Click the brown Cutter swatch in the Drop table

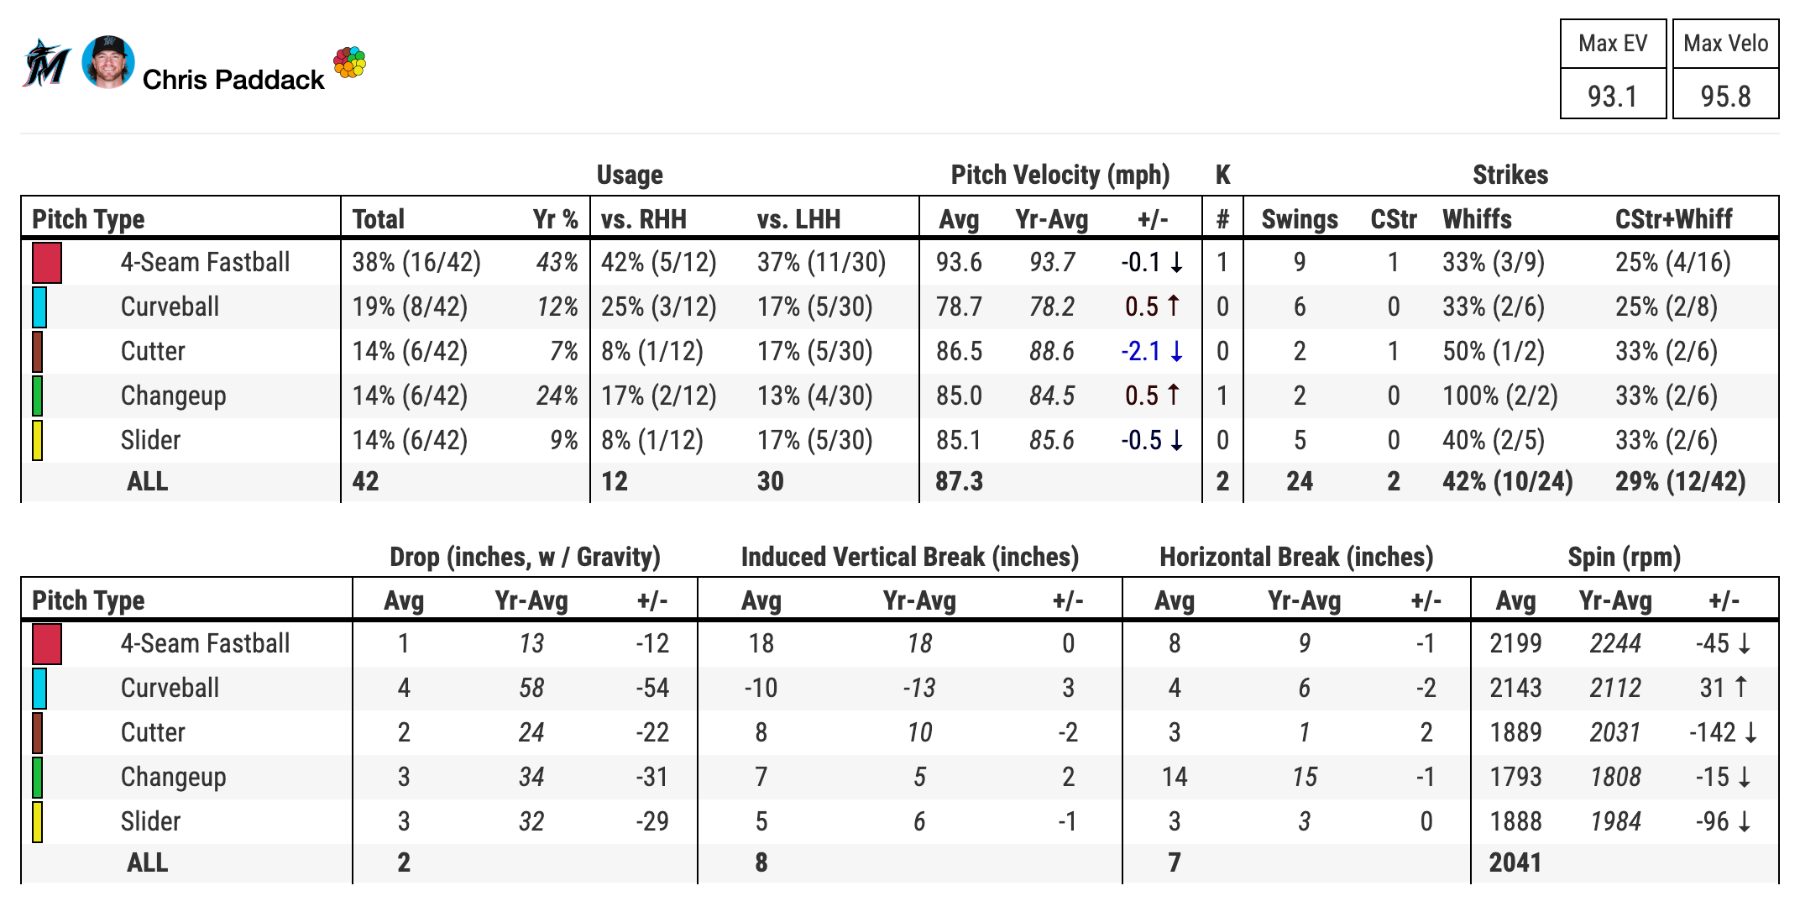point(38,733)
